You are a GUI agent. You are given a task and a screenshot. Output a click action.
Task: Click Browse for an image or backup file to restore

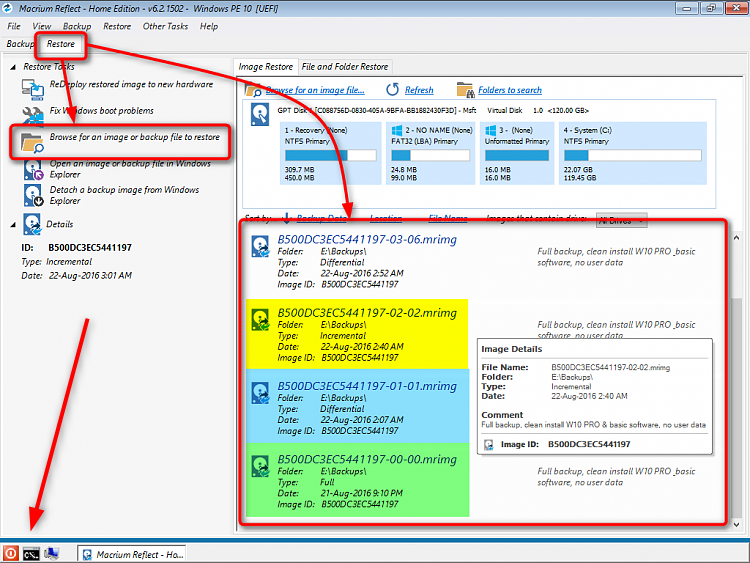[135, 137]
